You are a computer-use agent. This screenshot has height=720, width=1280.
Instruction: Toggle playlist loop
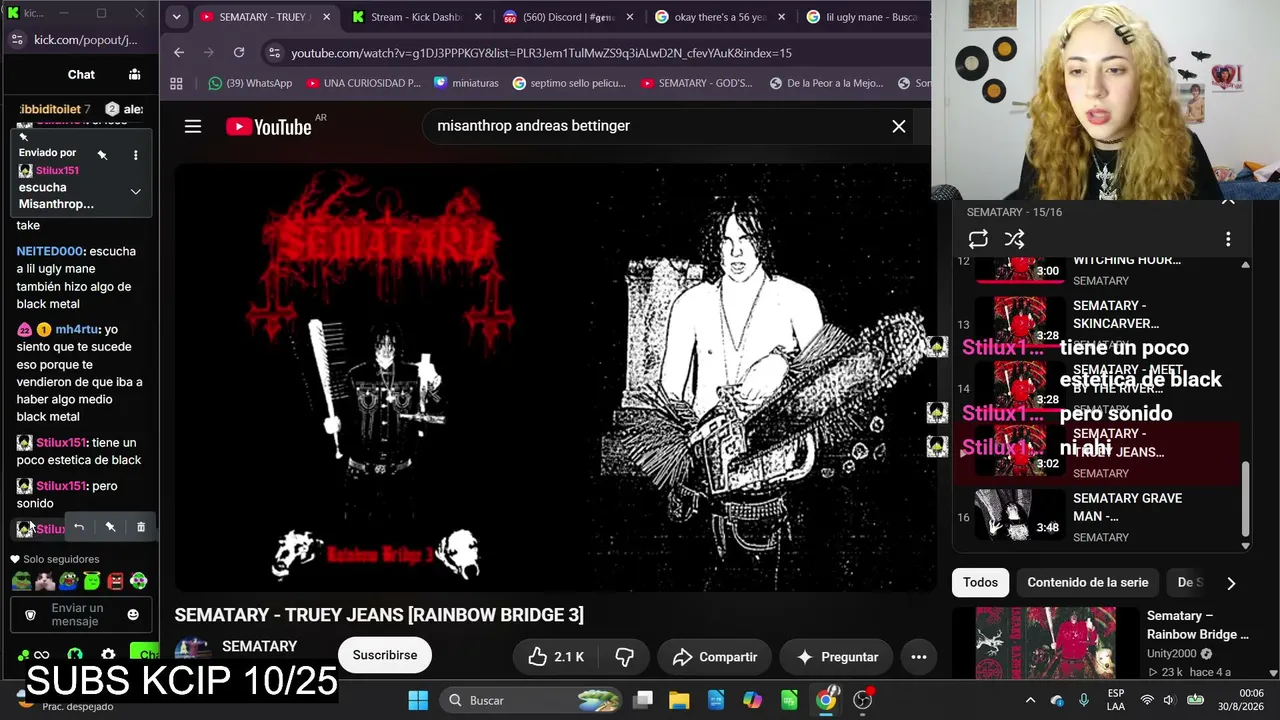978,239
